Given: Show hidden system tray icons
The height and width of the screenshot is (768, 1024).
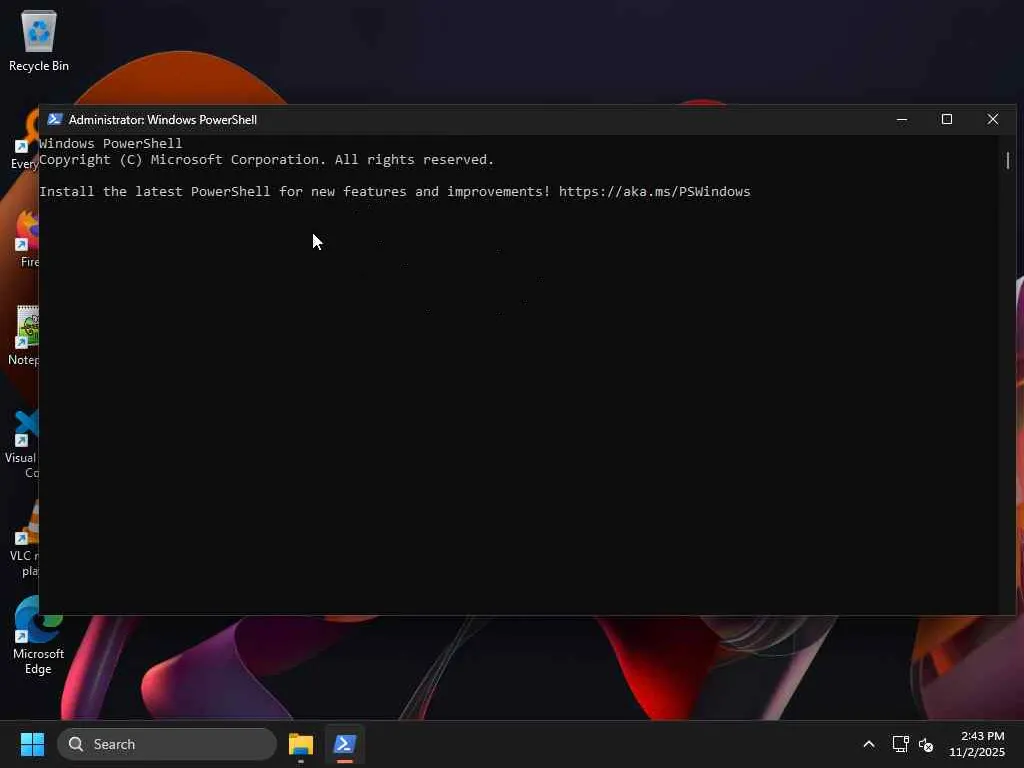Looking at the screenshot, I should (869, 744).
